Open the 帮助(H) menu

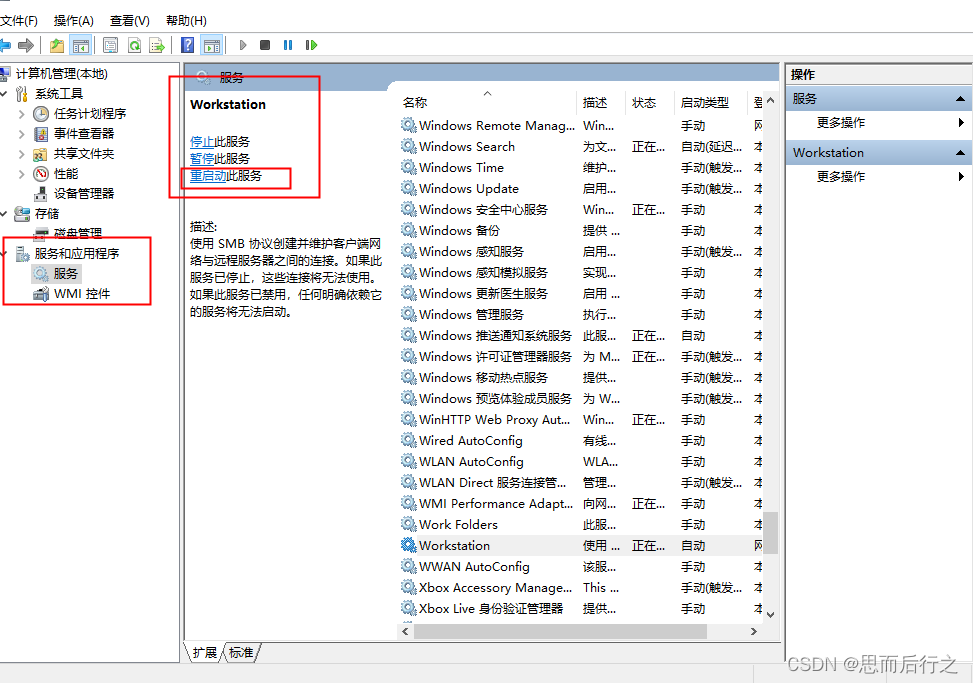186,20
